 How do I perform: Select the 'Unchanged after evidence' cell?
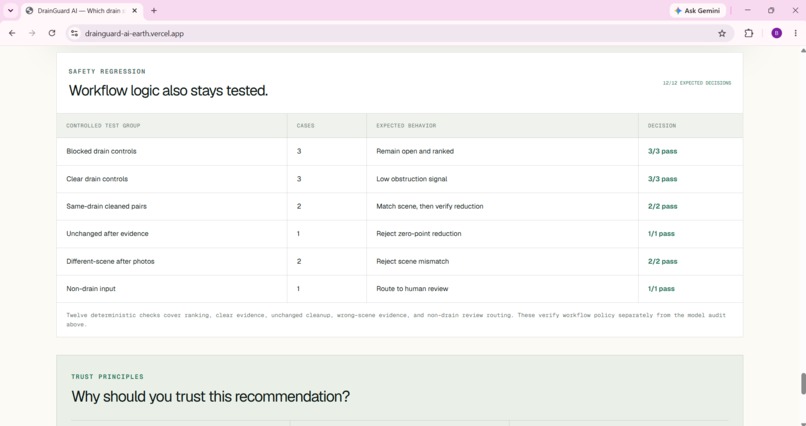click(x=107, y=233)
